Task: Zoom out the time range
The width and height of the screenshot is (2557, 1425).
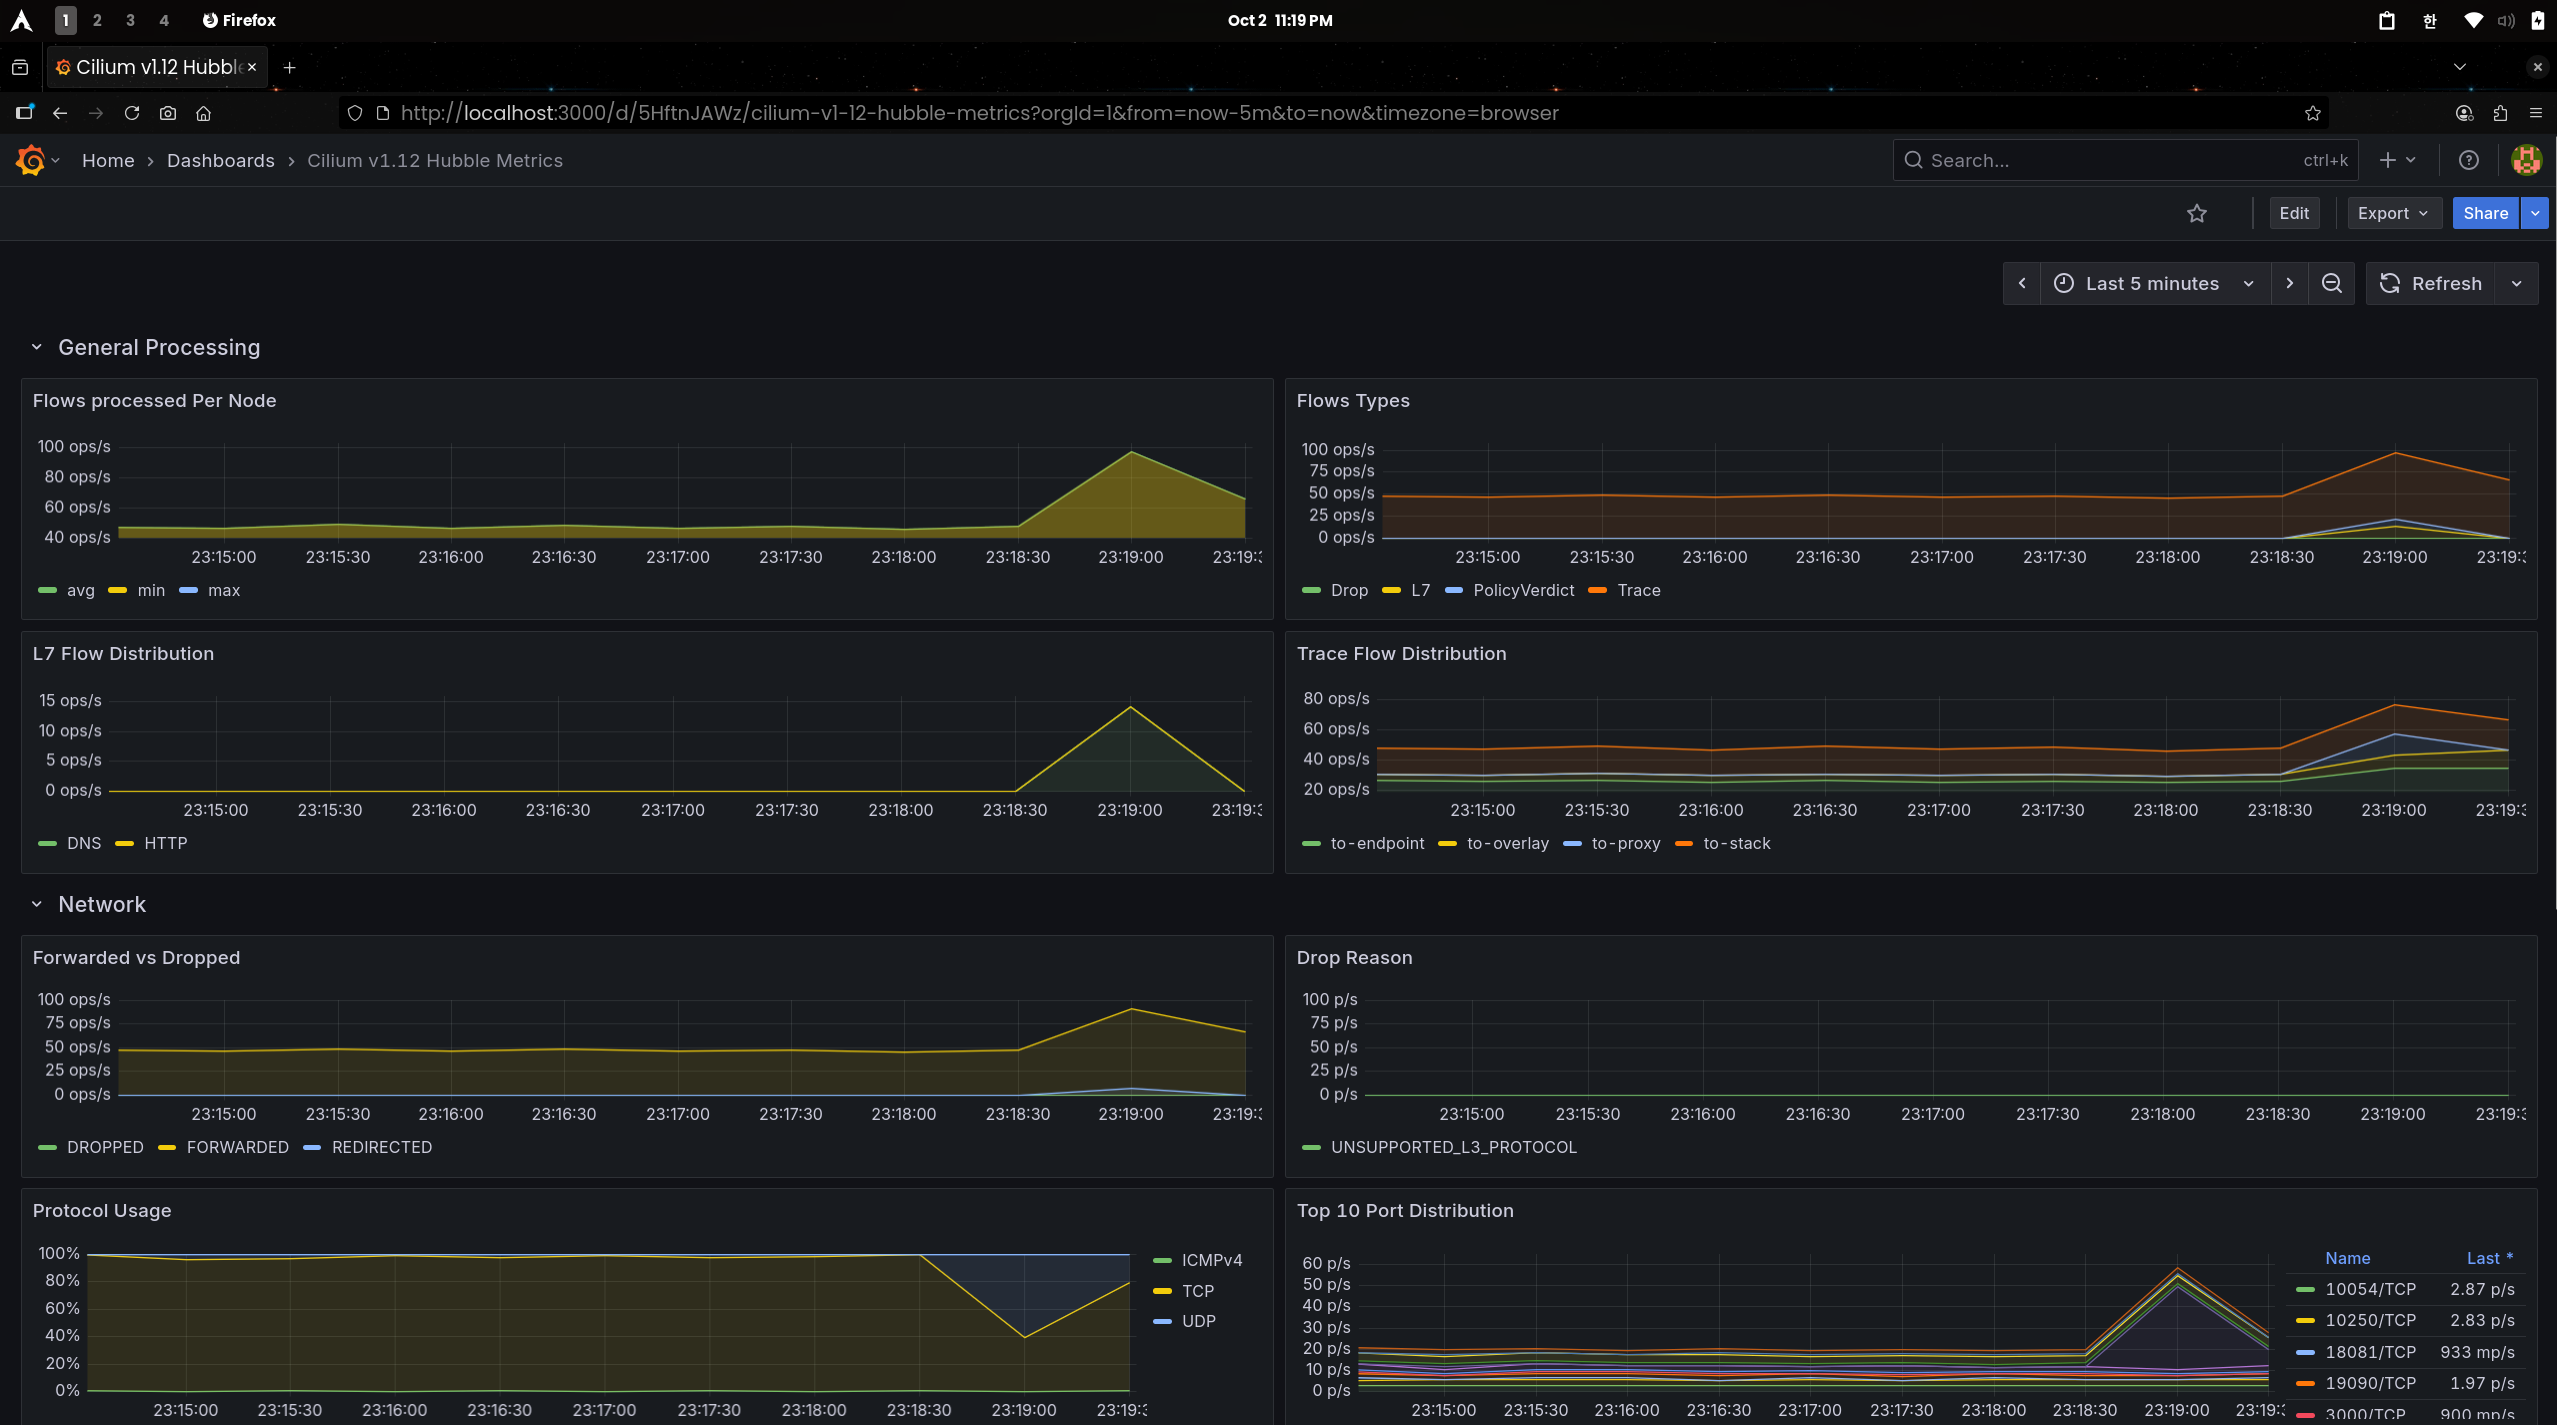Action: click(x=2331, y=283)
